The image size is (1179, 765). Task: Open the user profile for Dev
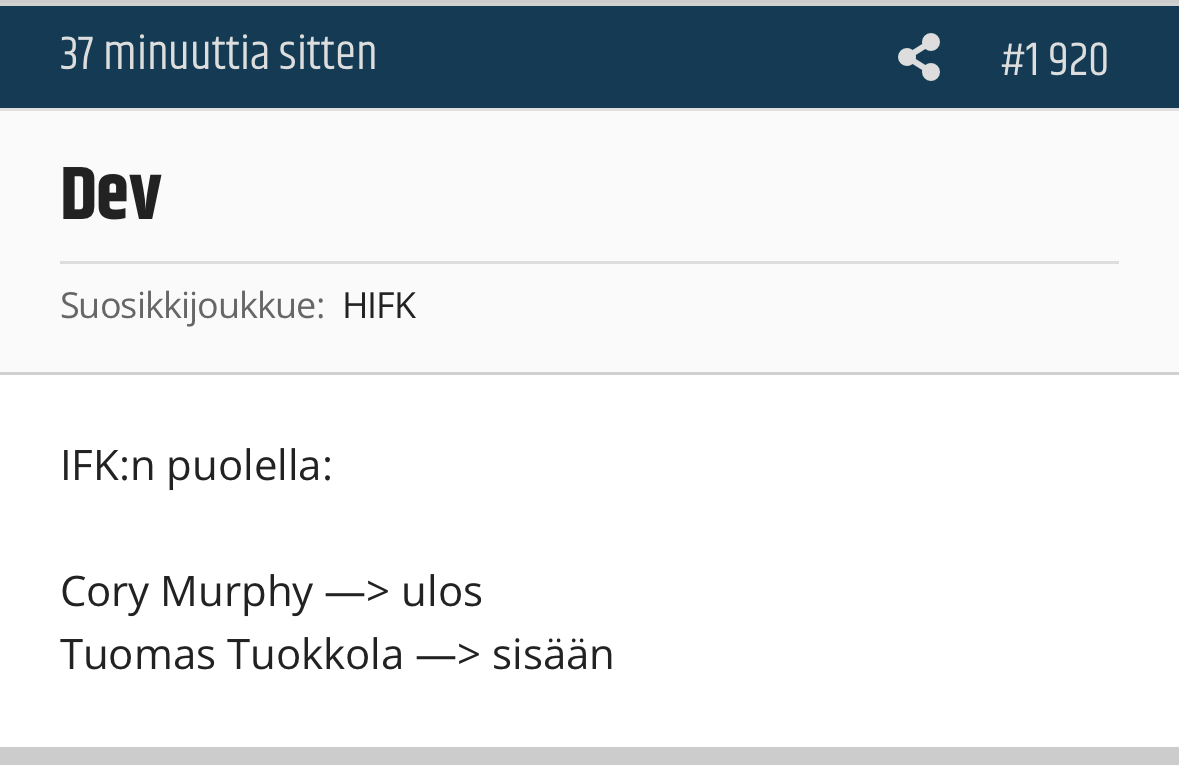point(111,195)
